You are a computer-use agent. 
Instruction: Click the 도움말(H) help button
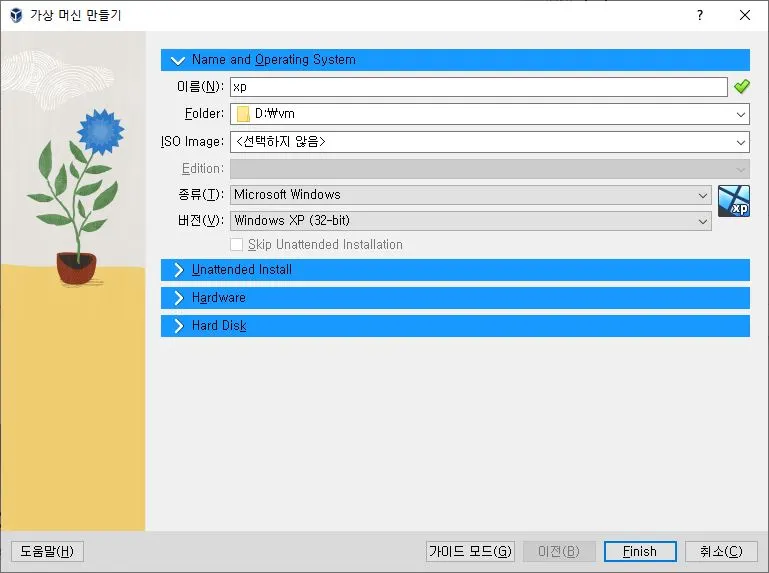click(x=47, y=551)
